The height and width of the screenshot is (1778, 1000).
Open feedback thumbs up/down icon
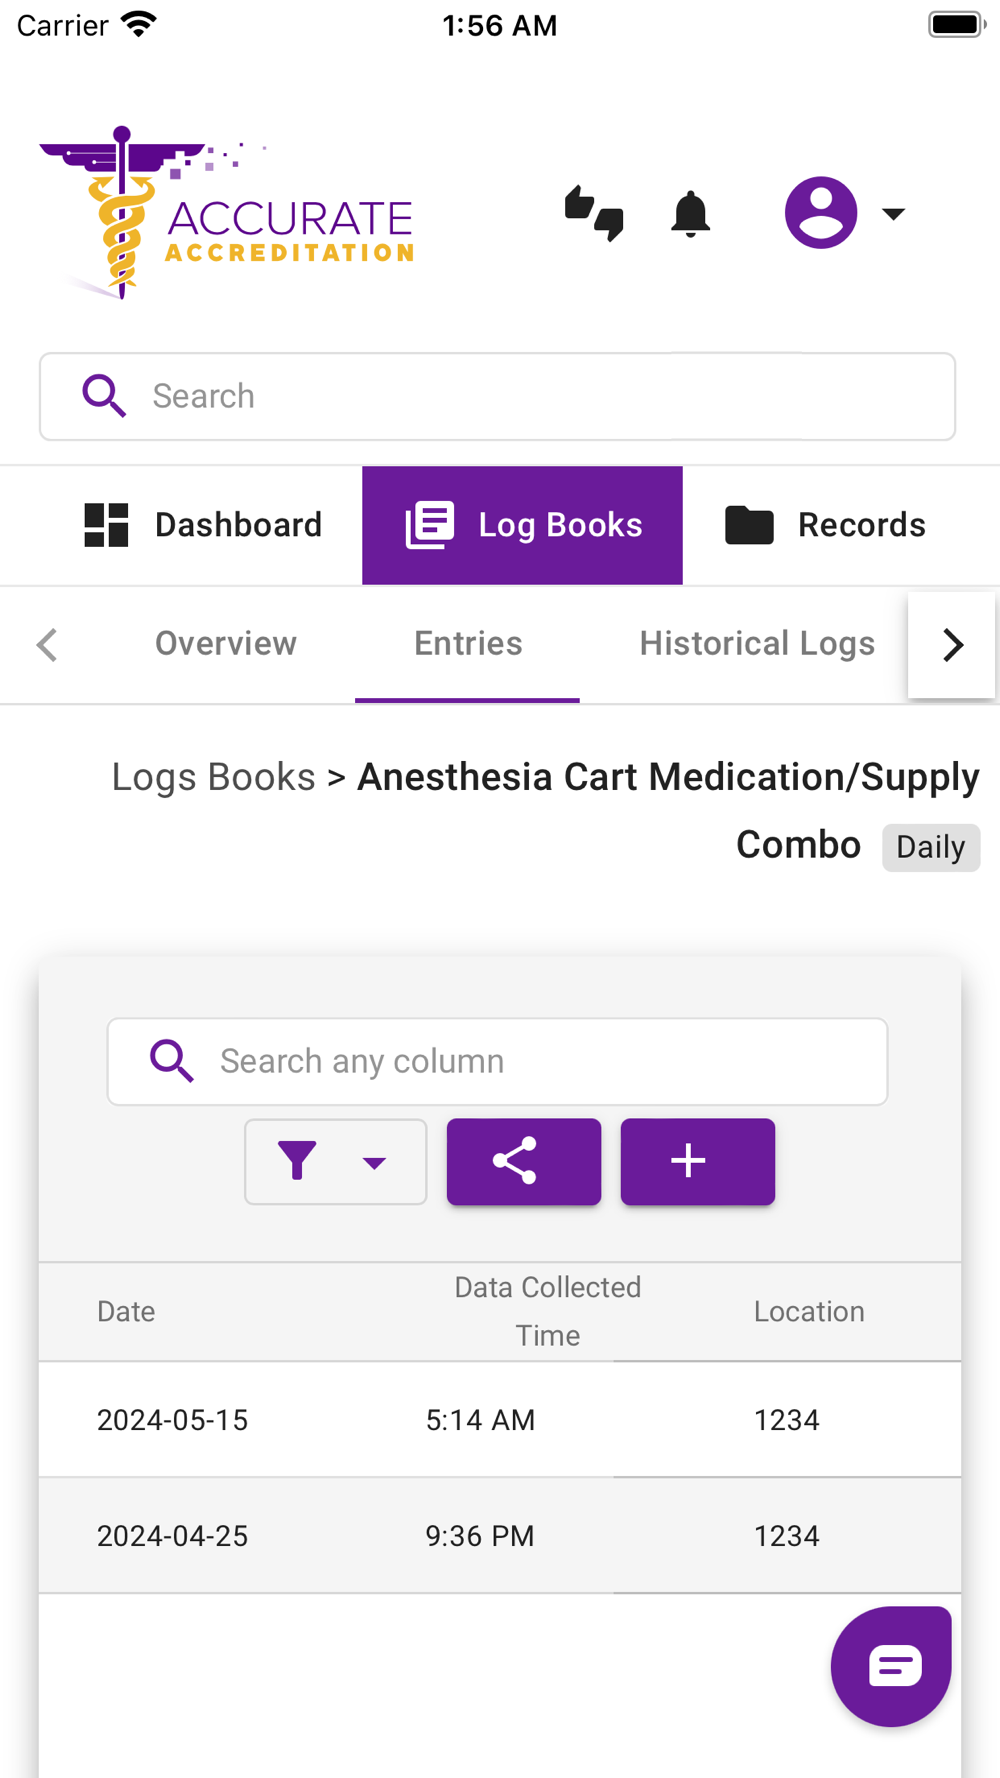point(594,213)
